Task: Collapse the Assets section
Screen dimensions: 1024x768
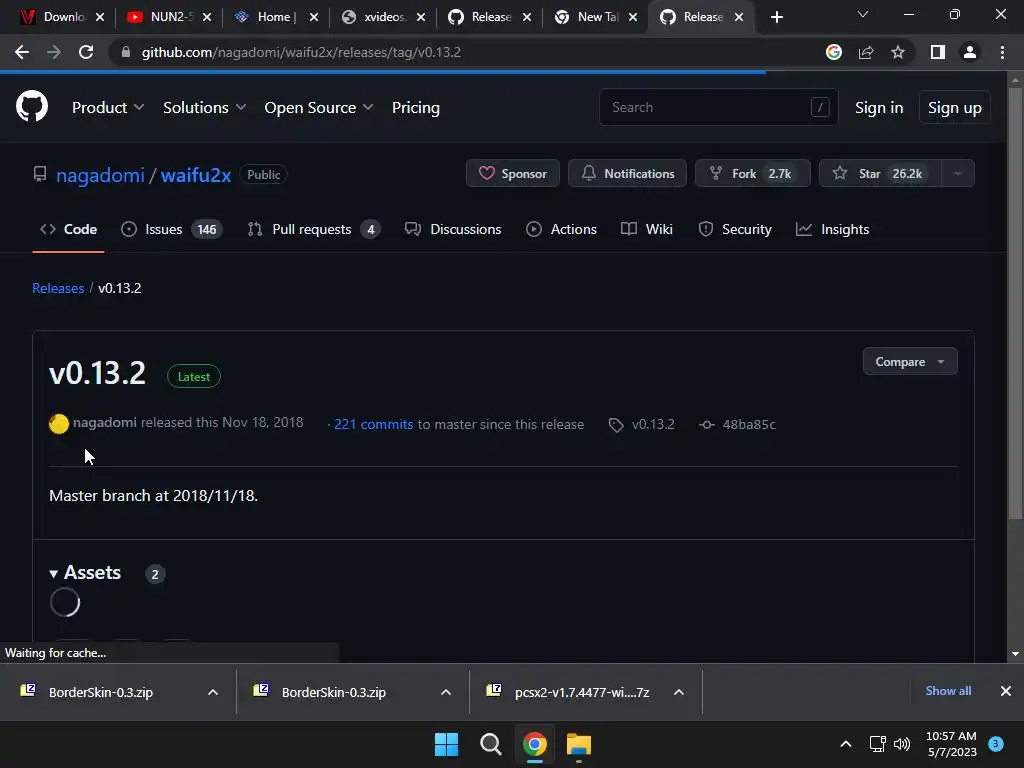Action: coord(86,573)
